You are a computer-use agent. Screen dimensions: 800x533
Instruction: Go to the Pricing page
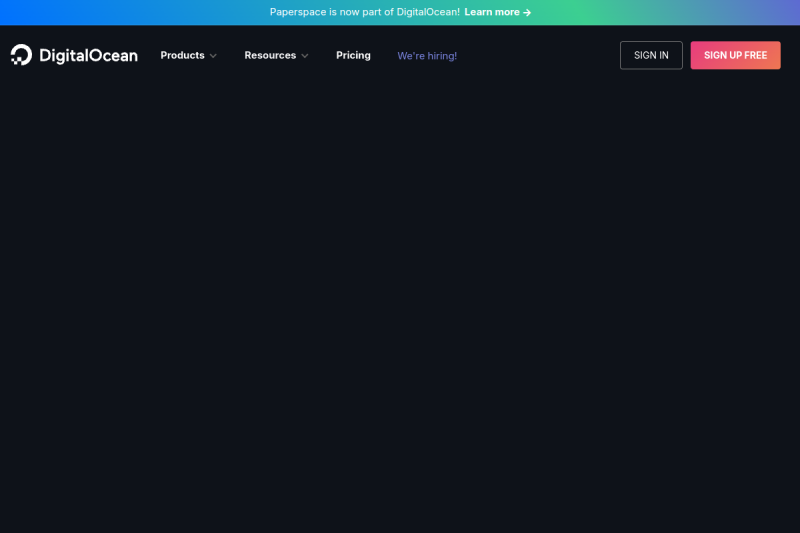[353, 55]
